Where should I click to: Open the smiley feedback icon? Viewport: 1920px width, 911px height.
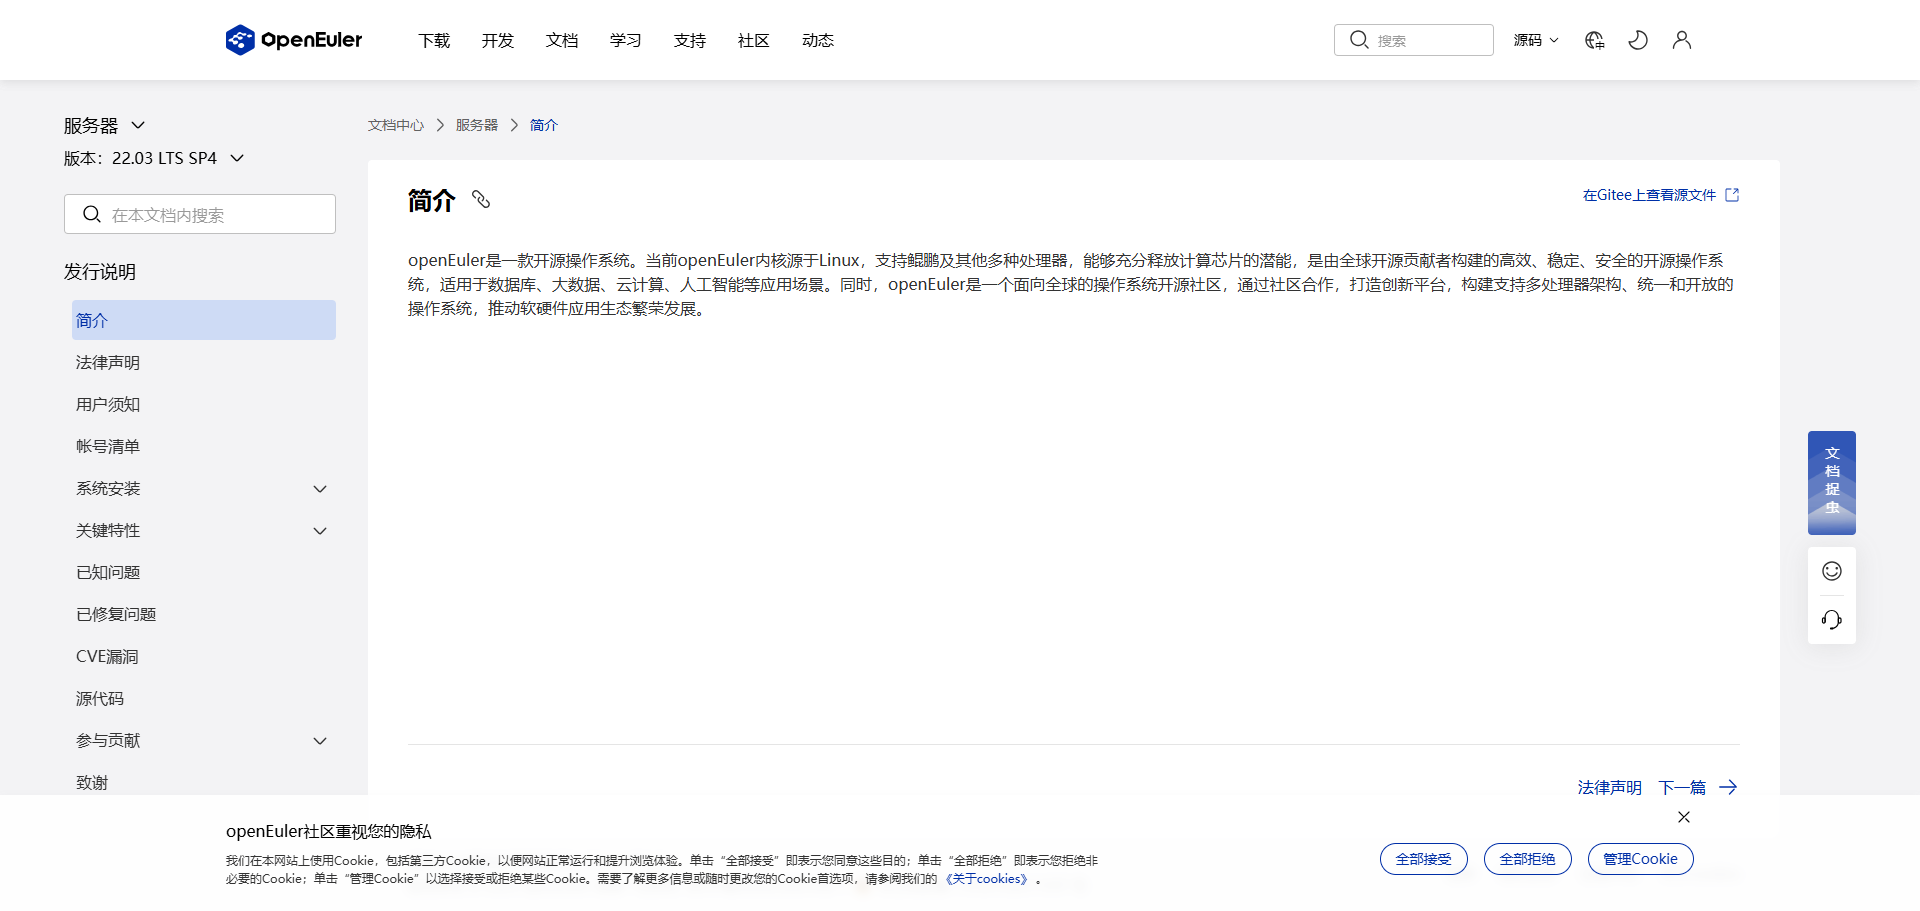click(1832, 571)
